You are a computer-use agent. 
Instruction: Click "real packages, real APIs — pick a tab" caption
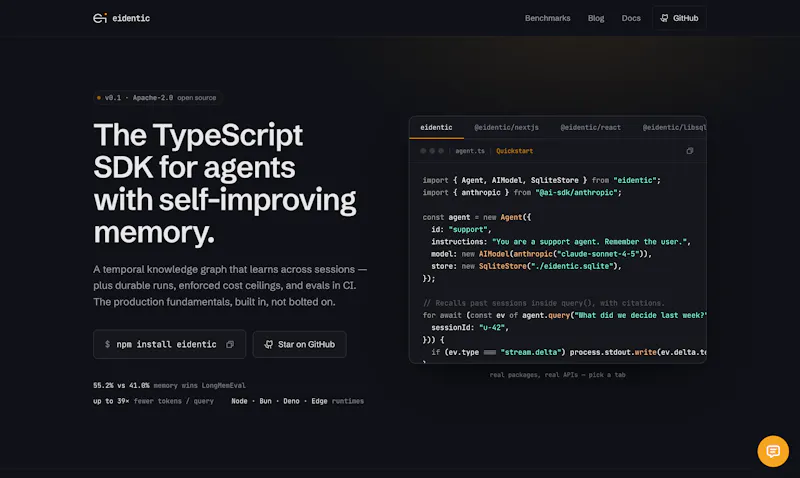[557, 375]
